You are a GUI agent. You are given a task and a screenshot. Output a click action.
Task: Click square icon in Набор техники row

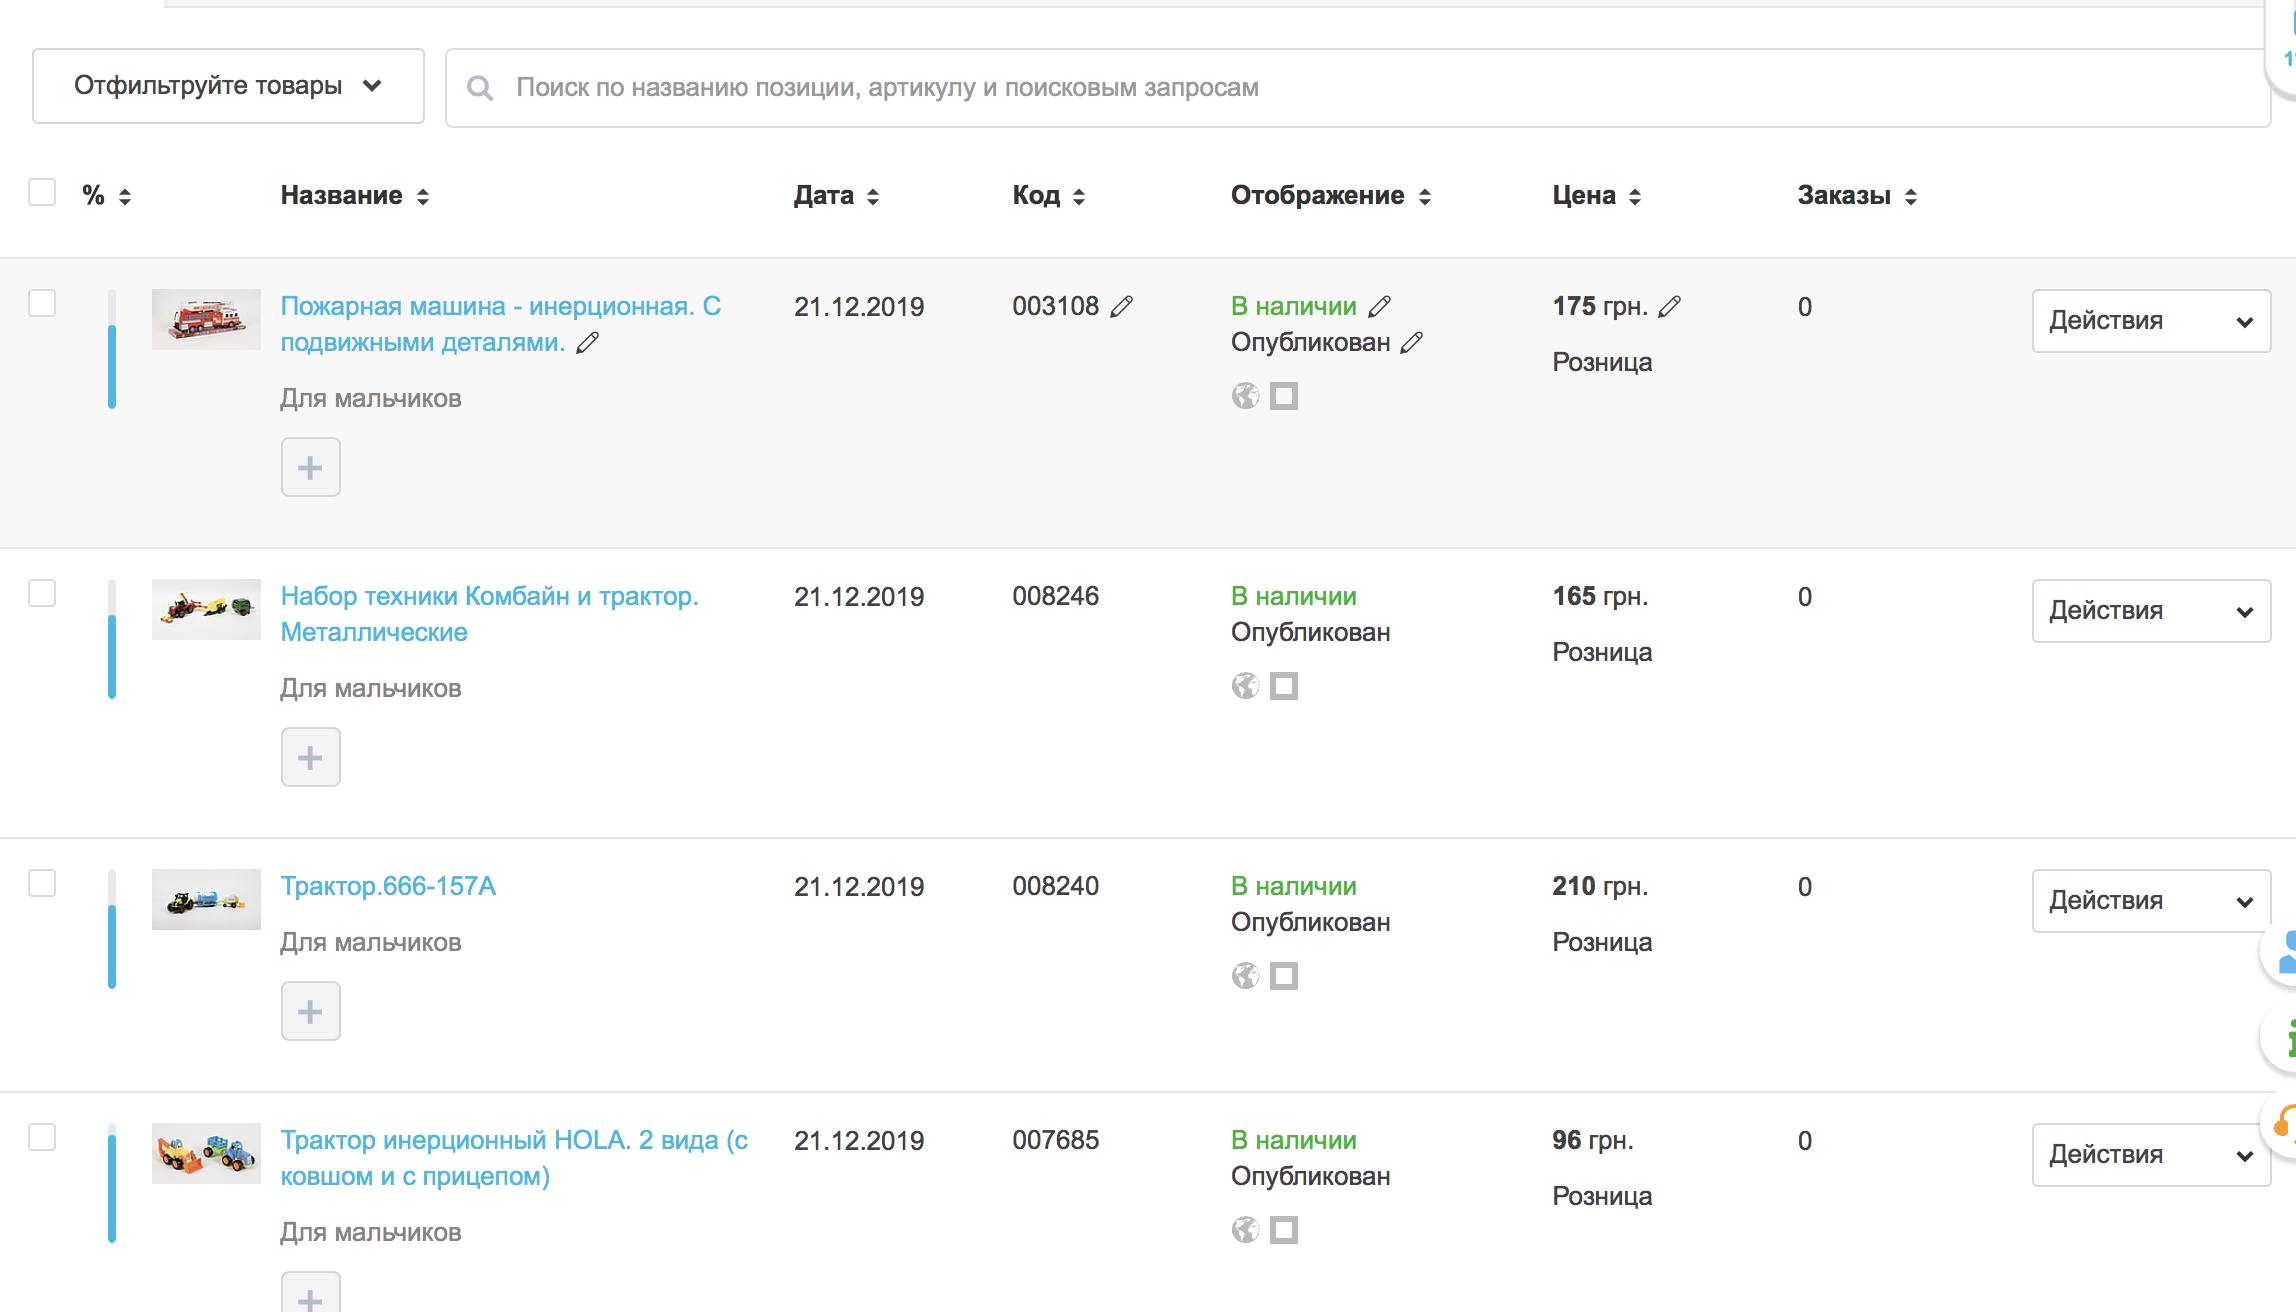coord(1284,686)
